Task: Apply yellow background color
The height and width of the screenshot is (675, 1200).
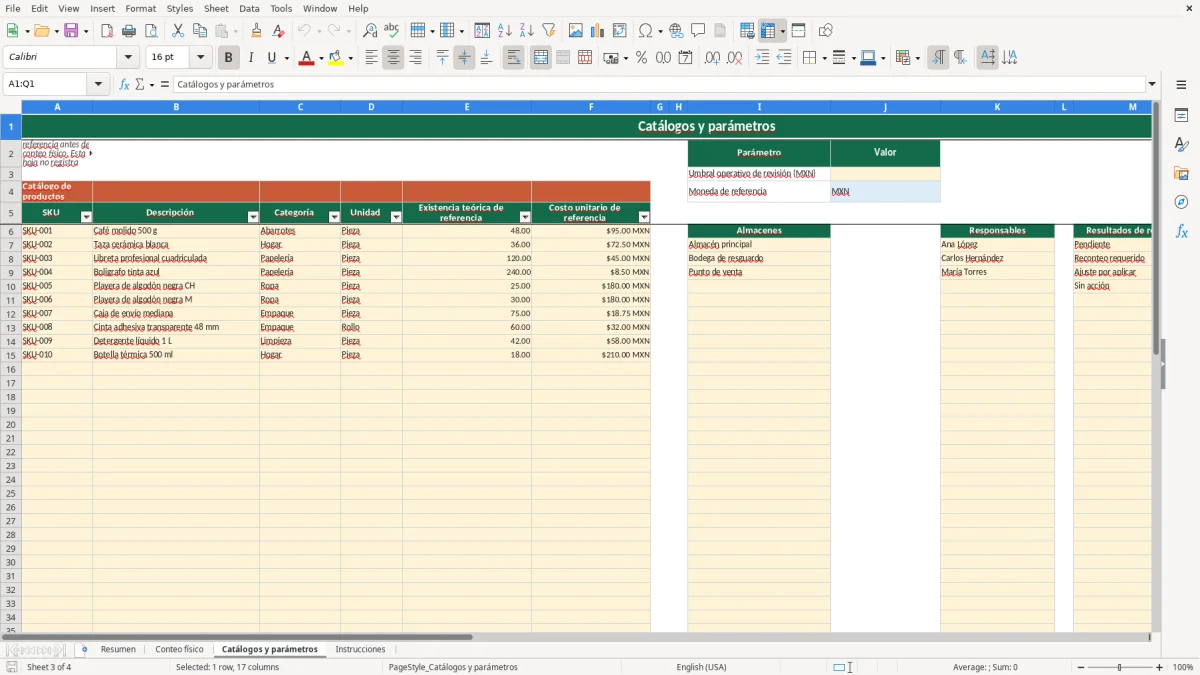Action: point(335,58)
